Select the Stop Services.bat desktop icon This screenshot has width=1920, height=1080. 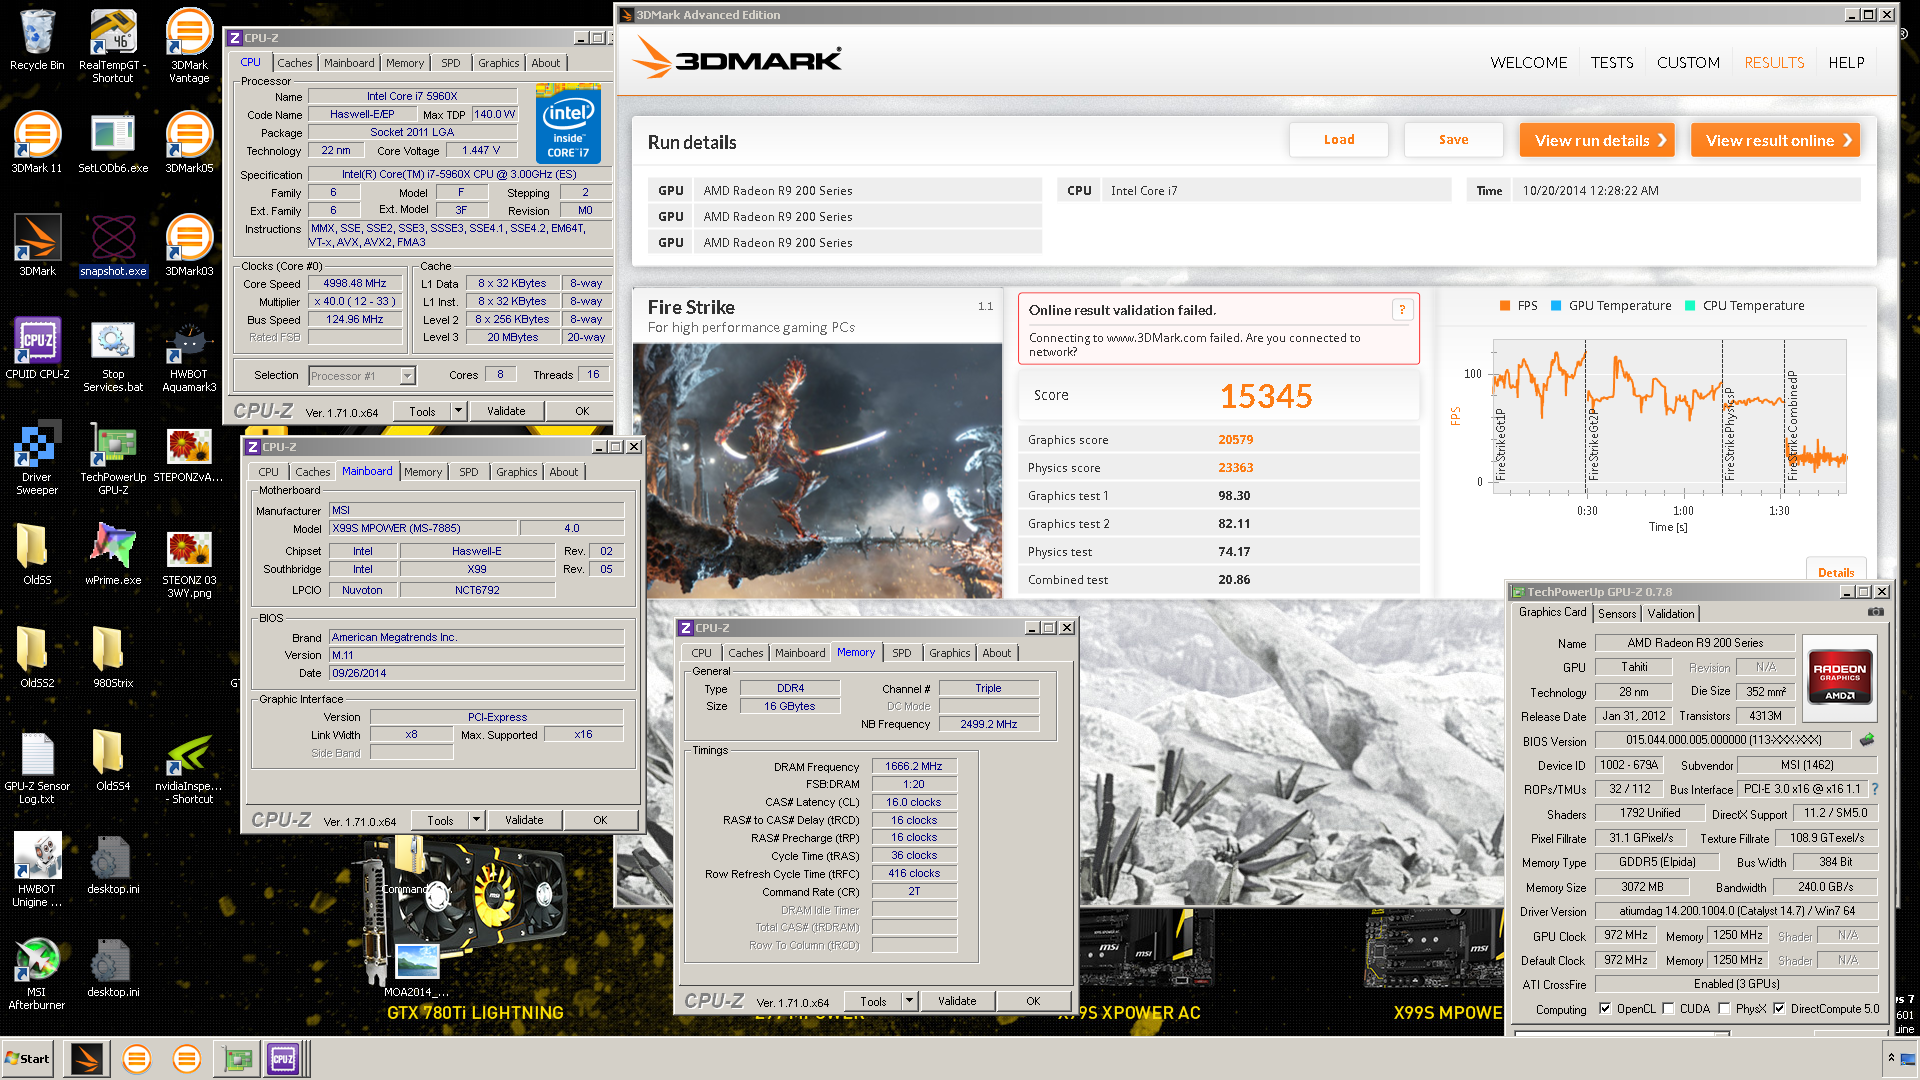click(x=113, y=355)
